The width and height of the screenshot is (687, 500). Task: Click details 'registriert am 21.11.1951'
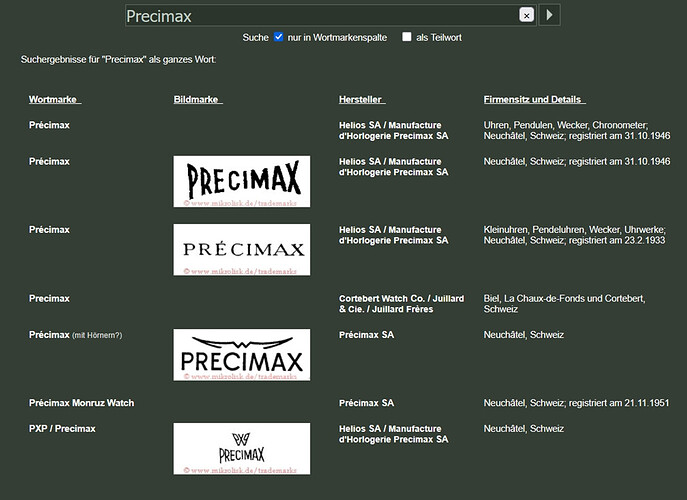pos(619,403)
